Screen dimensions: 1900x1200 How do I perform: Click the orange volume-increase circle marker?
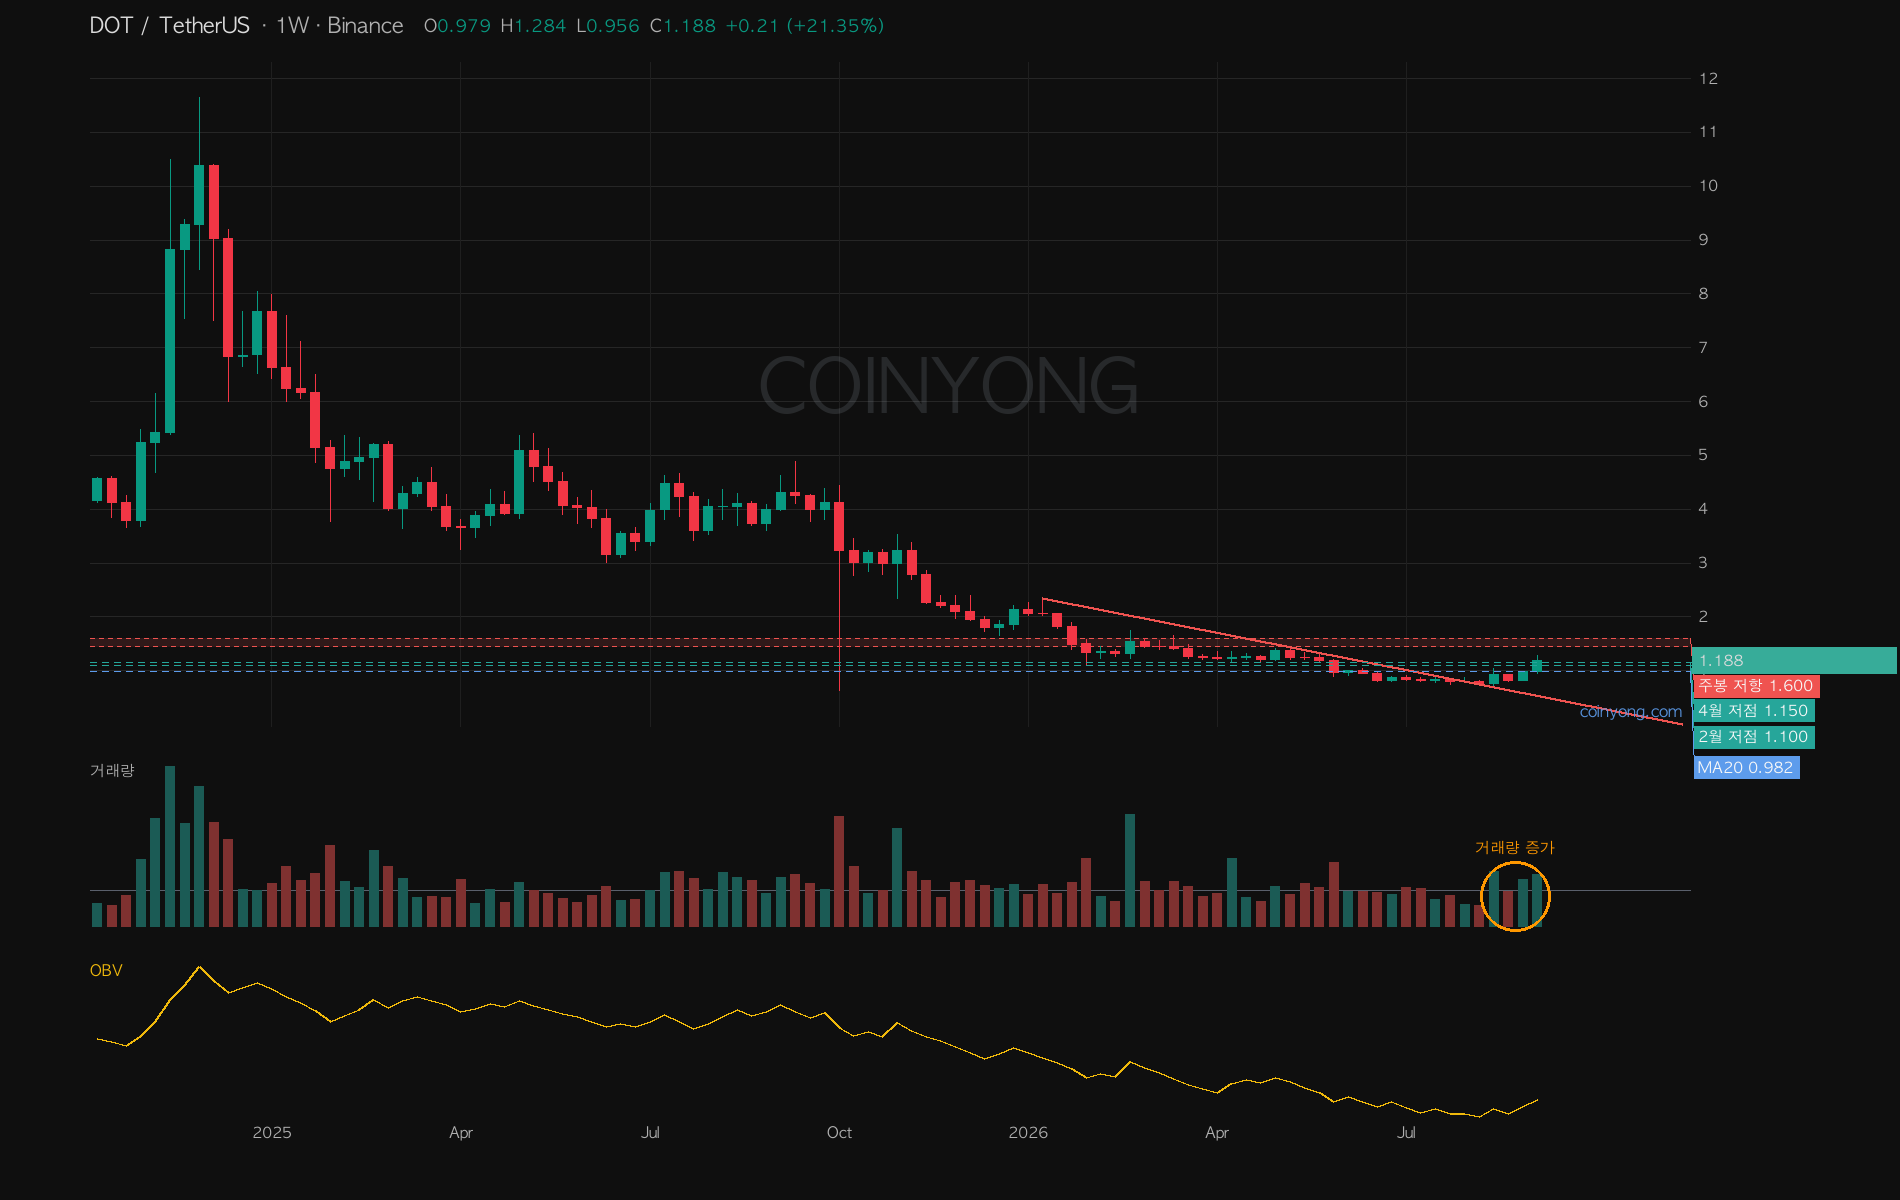(x=1515, y=896)
